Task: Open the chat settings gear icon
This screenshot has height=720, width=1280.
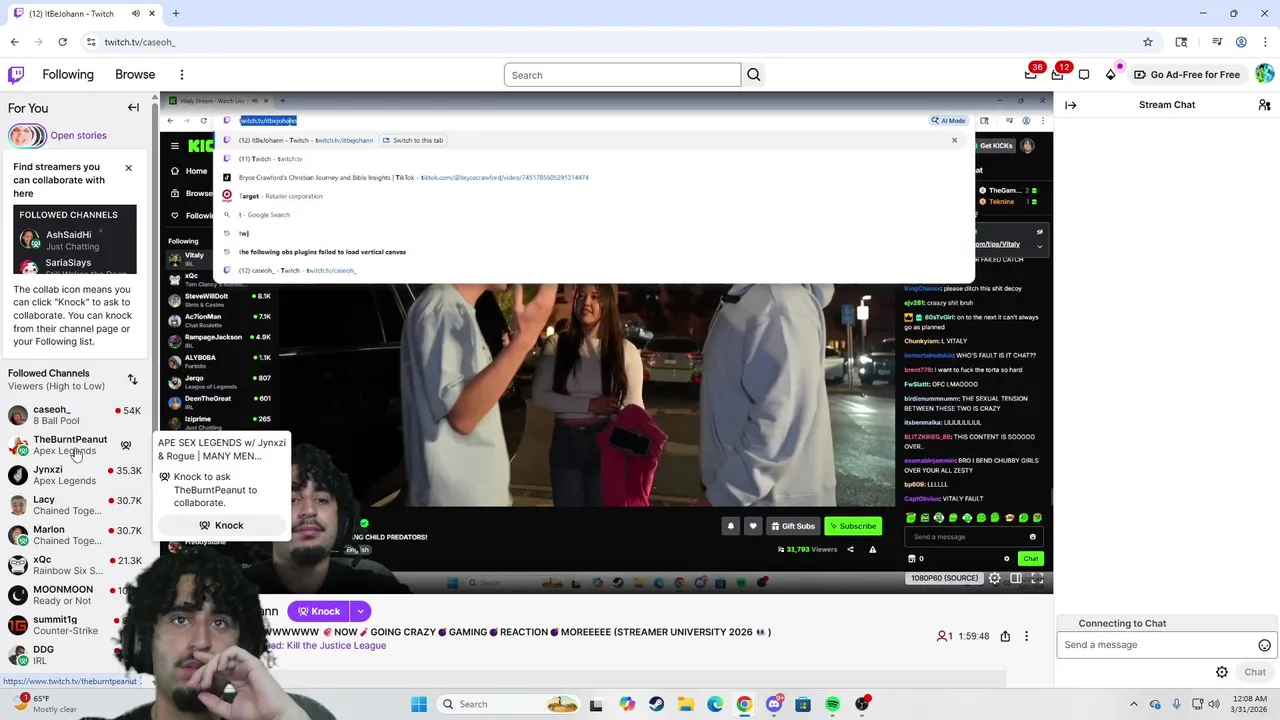Action: [x=1222, y=672]
